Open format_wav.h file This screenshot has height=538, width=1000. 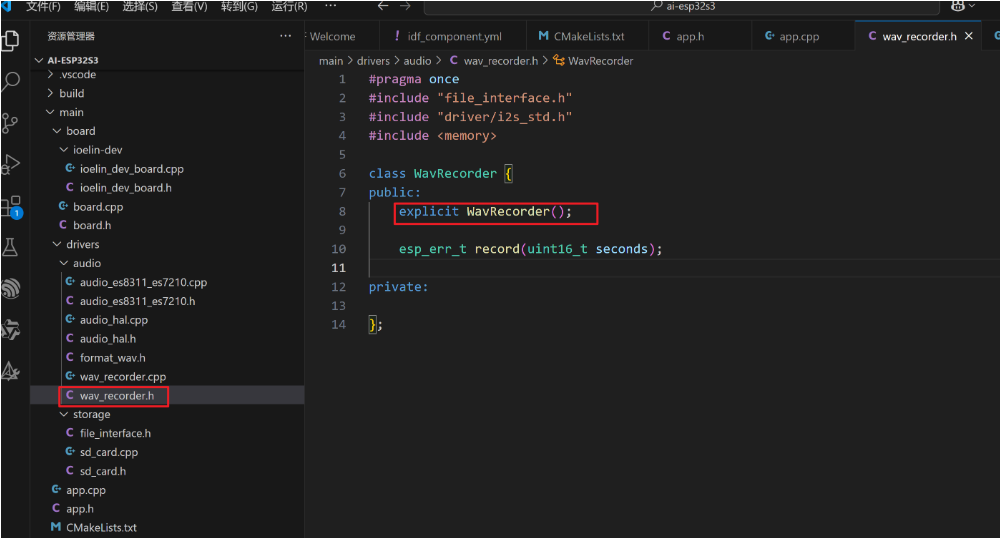[x=167, y=358]
